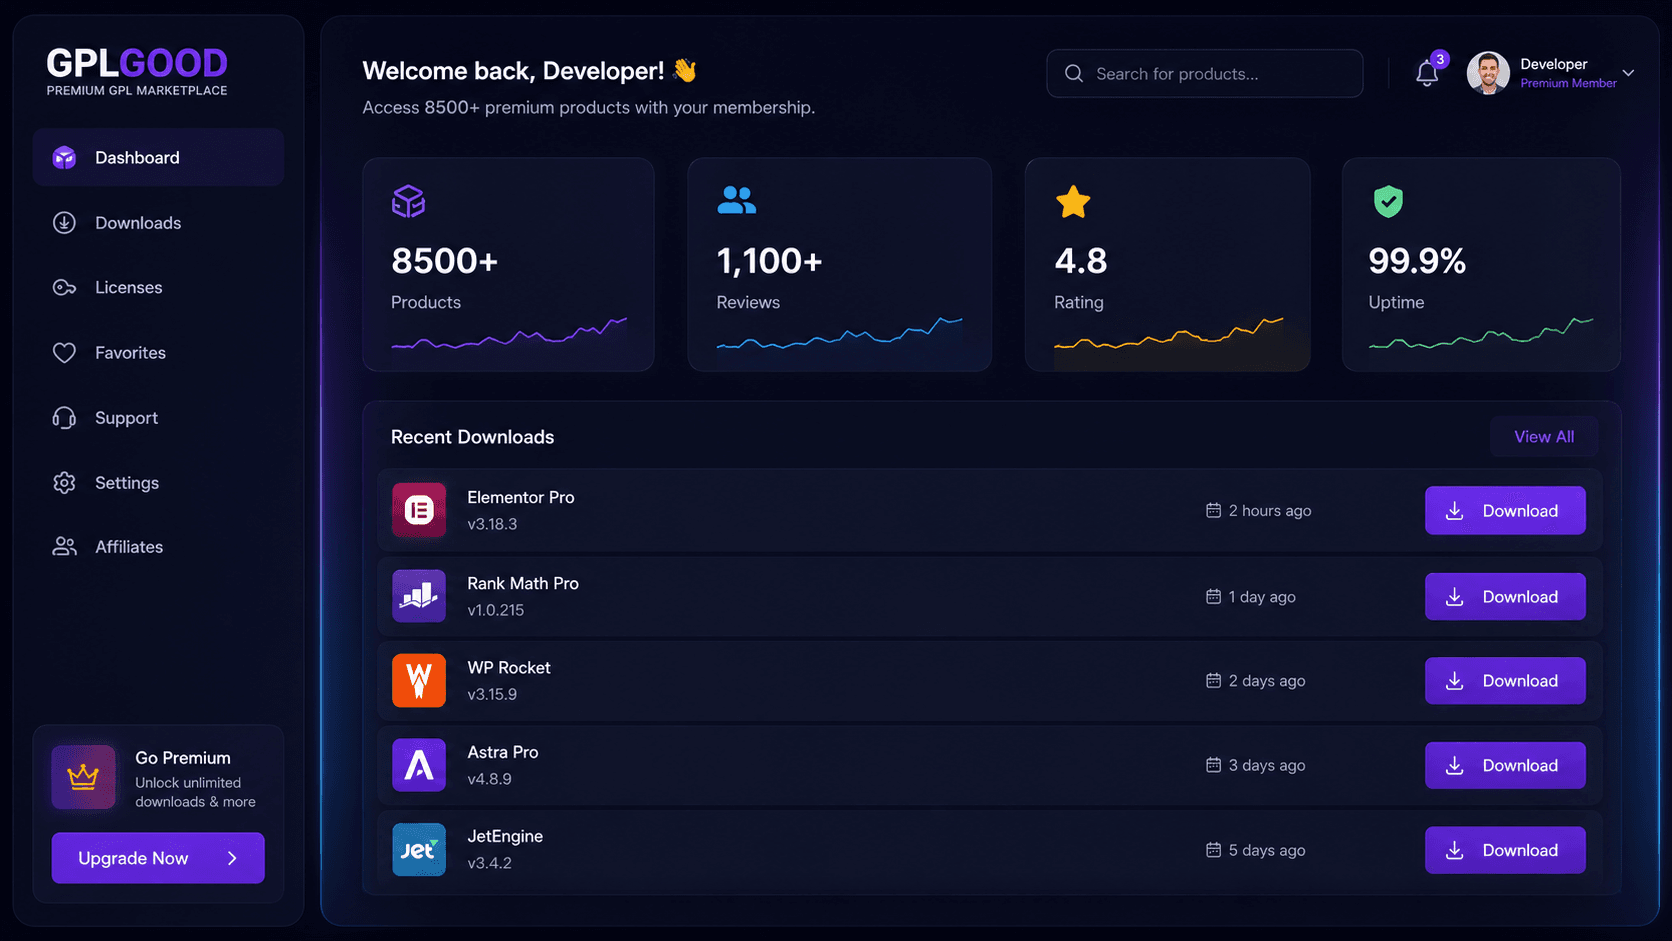Screen dimensions: 1672x941
Task: Click the Reviews users icon in stats card
Action: [x=737, y=200]
